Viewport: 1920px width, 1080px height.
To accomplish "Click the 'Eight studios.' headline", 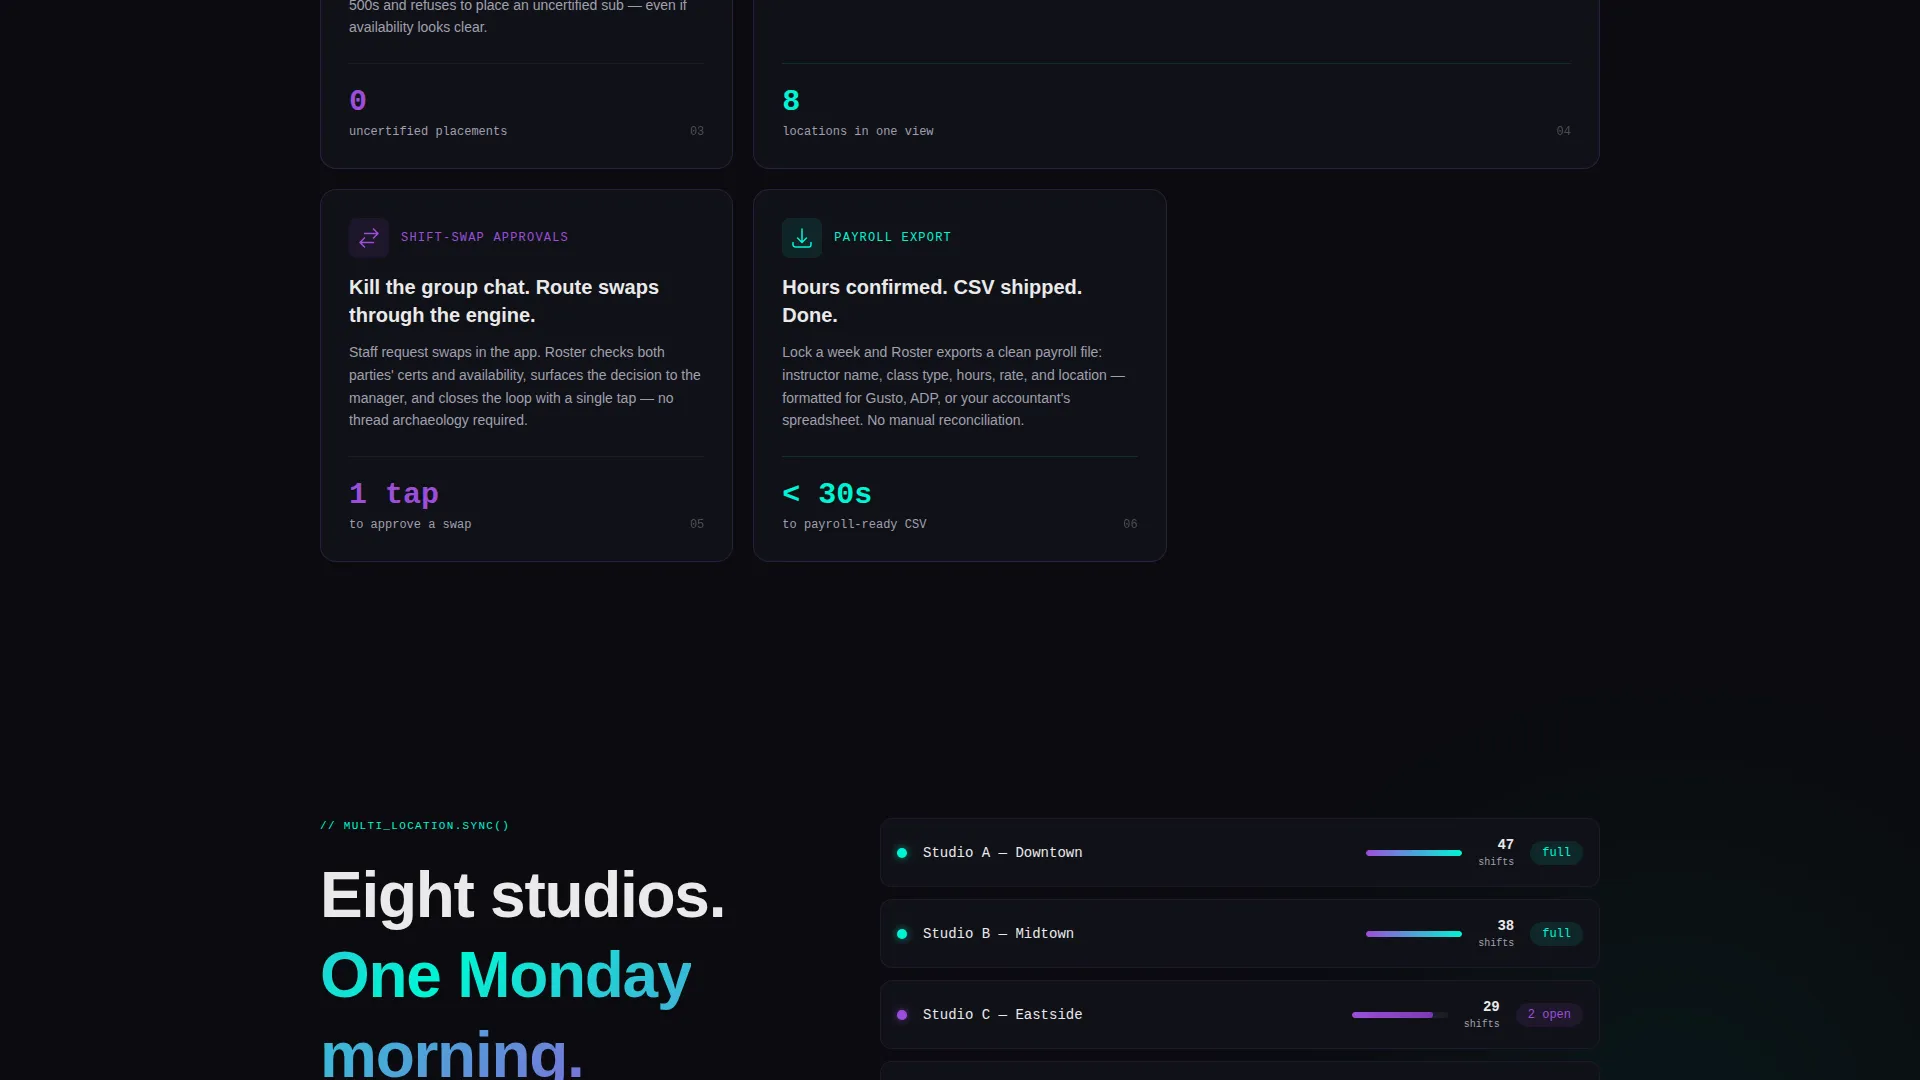I will [x=522, y=895].
